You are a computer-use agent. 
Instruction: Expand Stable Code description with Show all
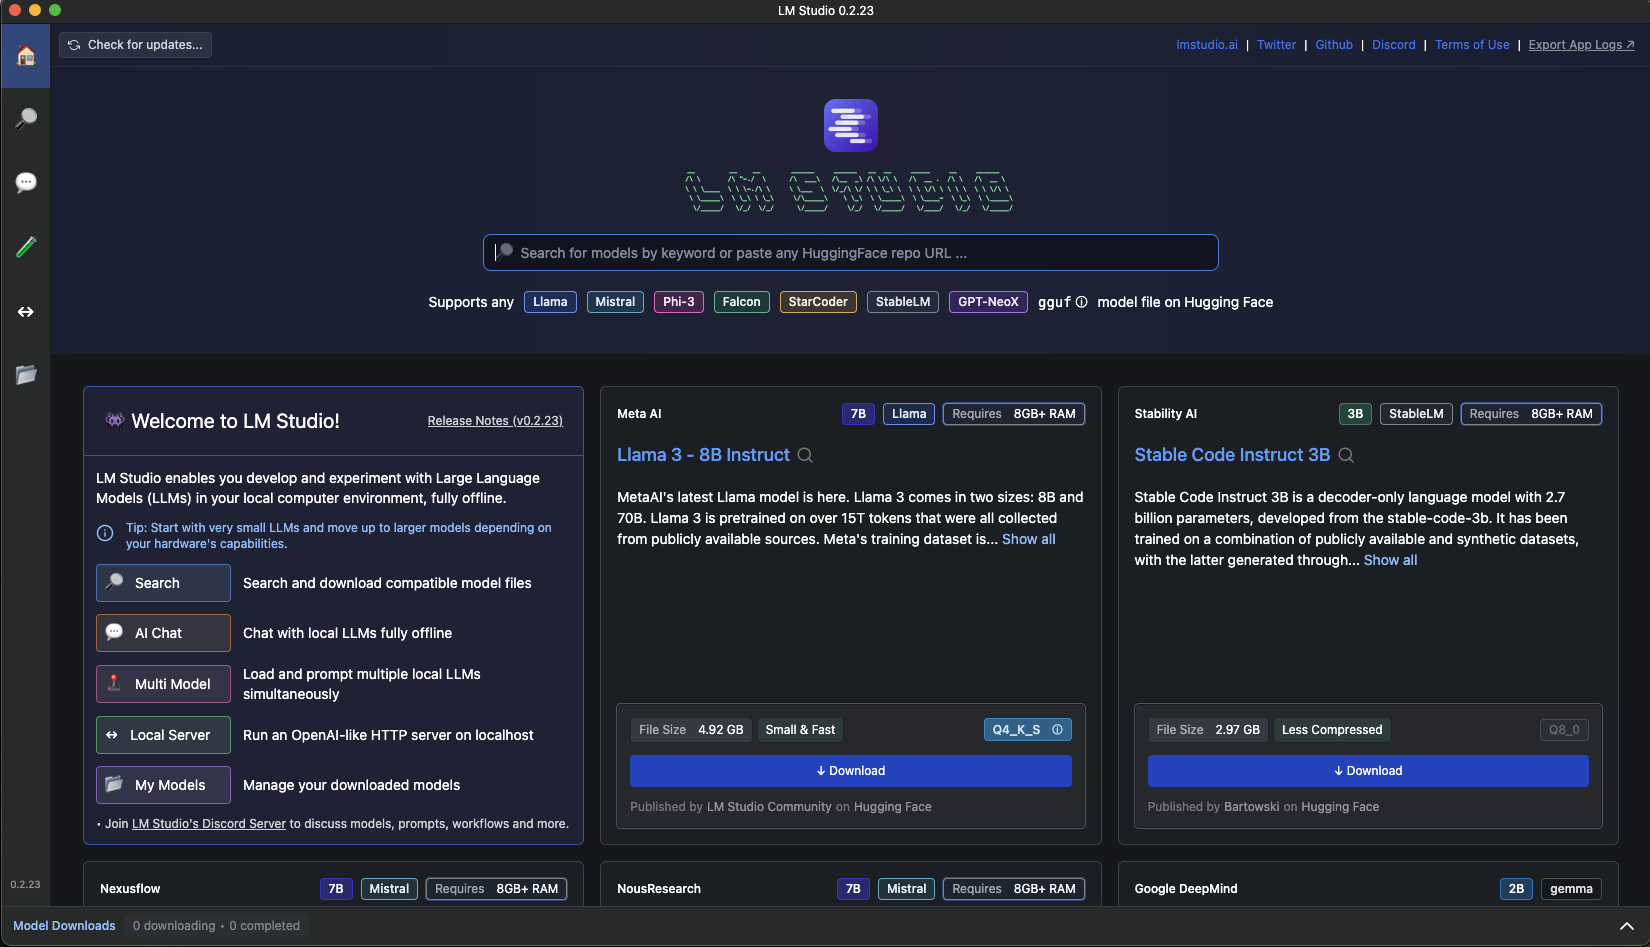(1390, 560)
